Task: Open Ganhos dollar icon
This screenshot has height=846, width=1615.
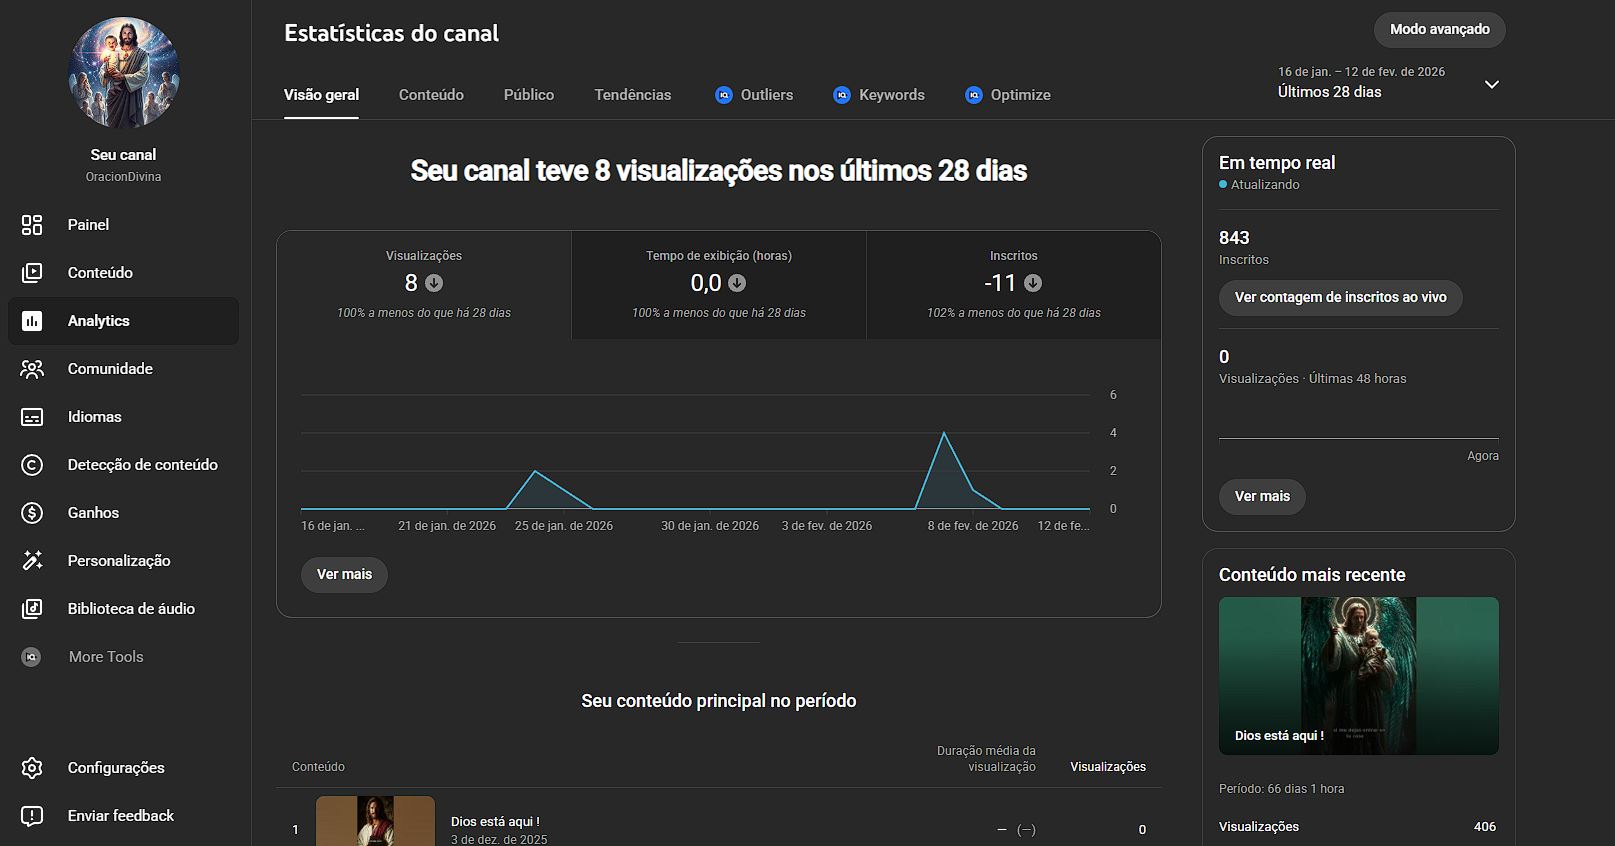Action: tap(32, 513)
